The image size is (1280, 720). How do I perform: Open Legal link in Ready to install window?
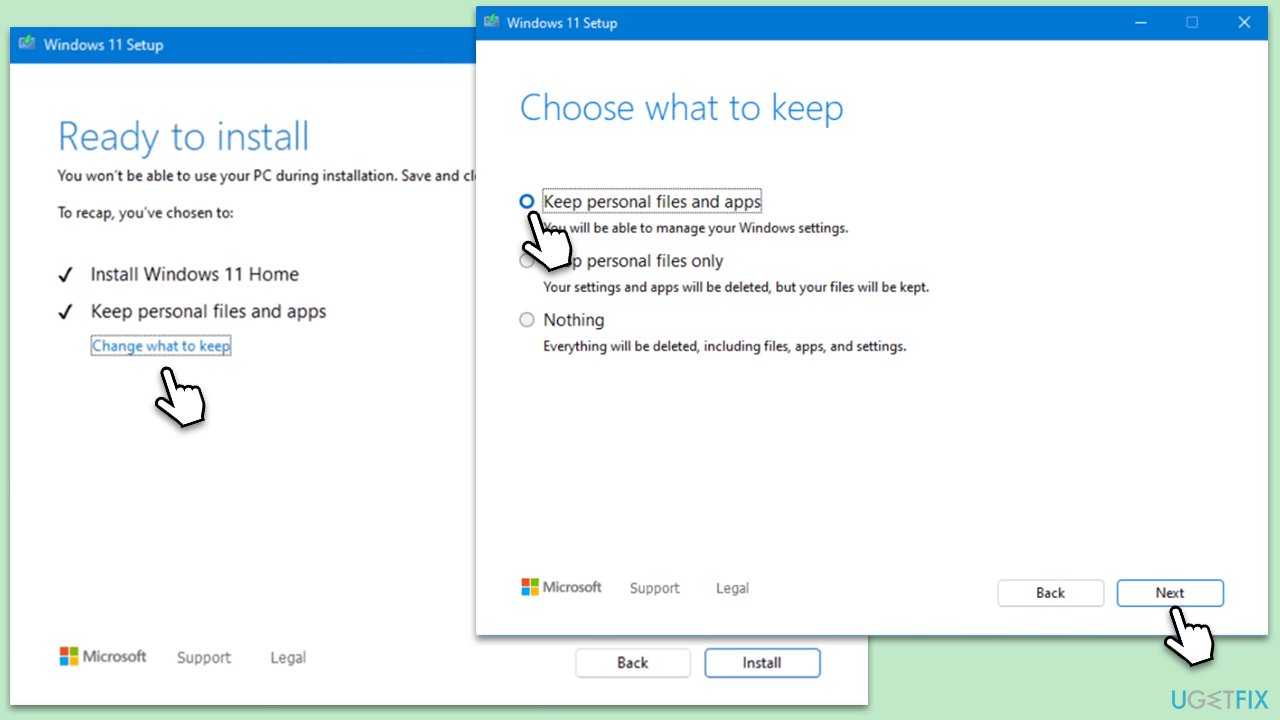click(288, 657)
